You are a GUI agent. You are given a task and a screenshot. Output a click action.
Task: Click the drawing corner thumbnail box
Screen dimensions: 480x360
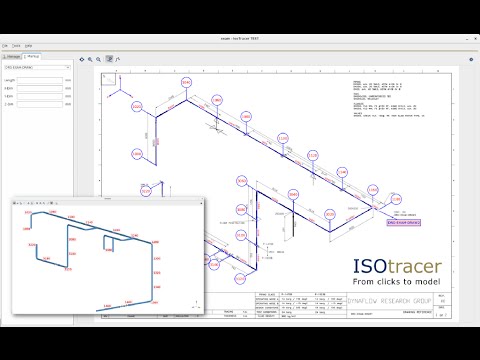109,79
